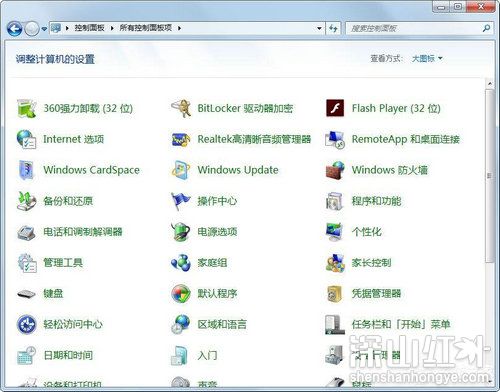Click the 日期和时间 link
Screen dimensions: 500x392
click(68, 355)
